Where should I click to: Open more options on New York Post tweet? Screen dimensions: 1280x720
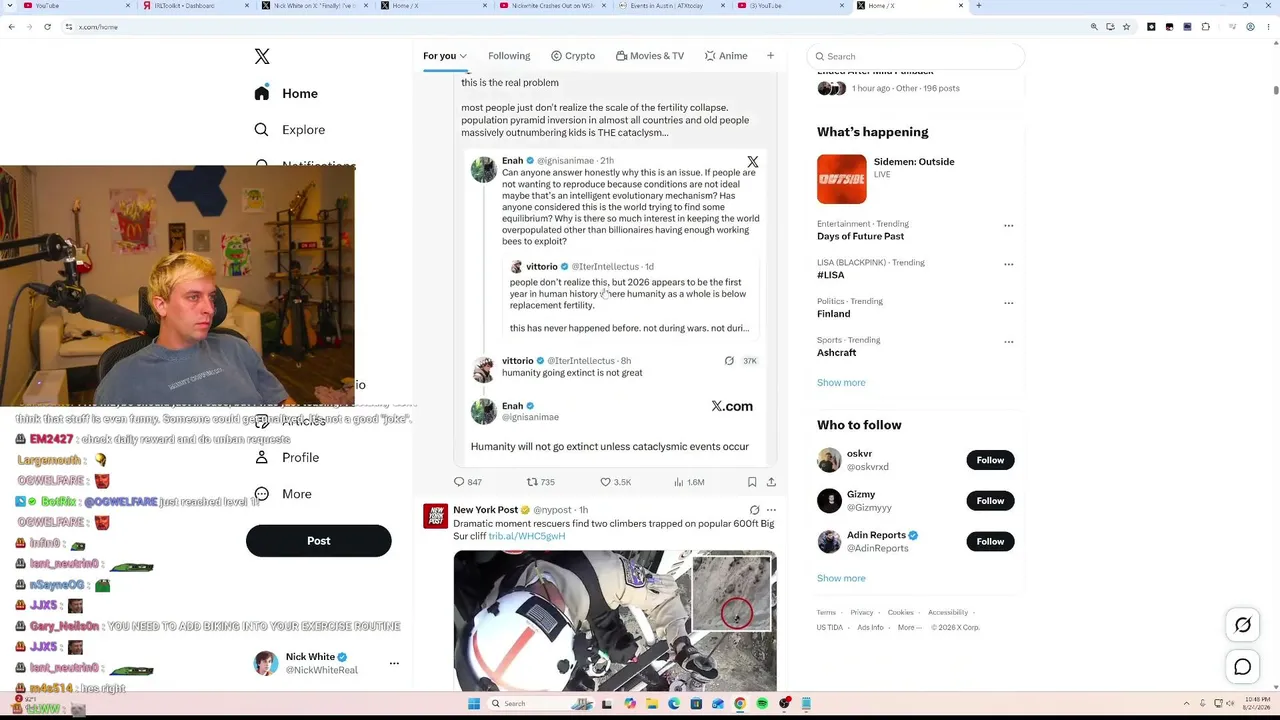[x=771, y=510]
